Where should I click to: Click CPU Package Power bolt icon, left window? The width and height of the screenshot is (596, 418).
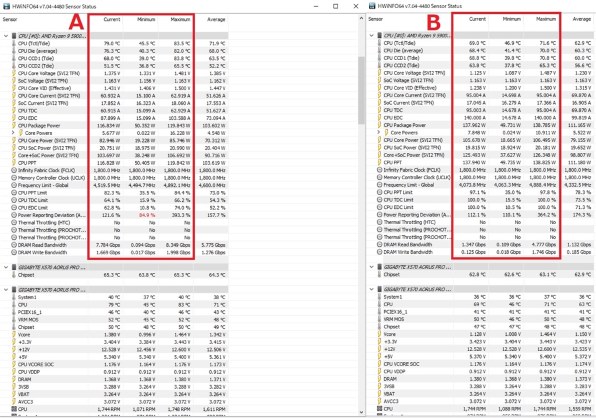coord(14,125)
